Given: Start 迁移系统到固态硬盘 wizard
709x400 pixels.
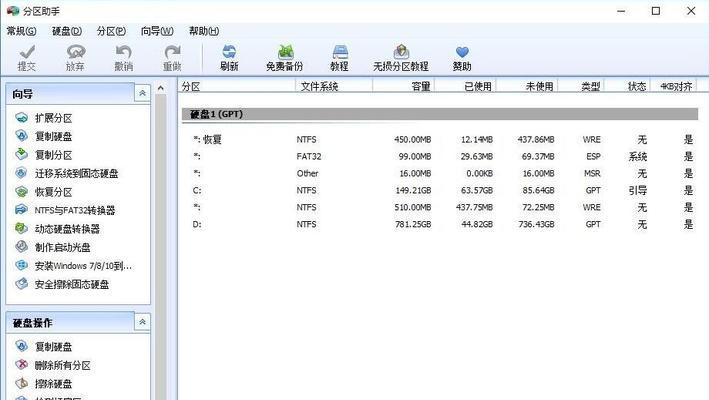Looking at the screenshot, I should click(x=66, y=173).
